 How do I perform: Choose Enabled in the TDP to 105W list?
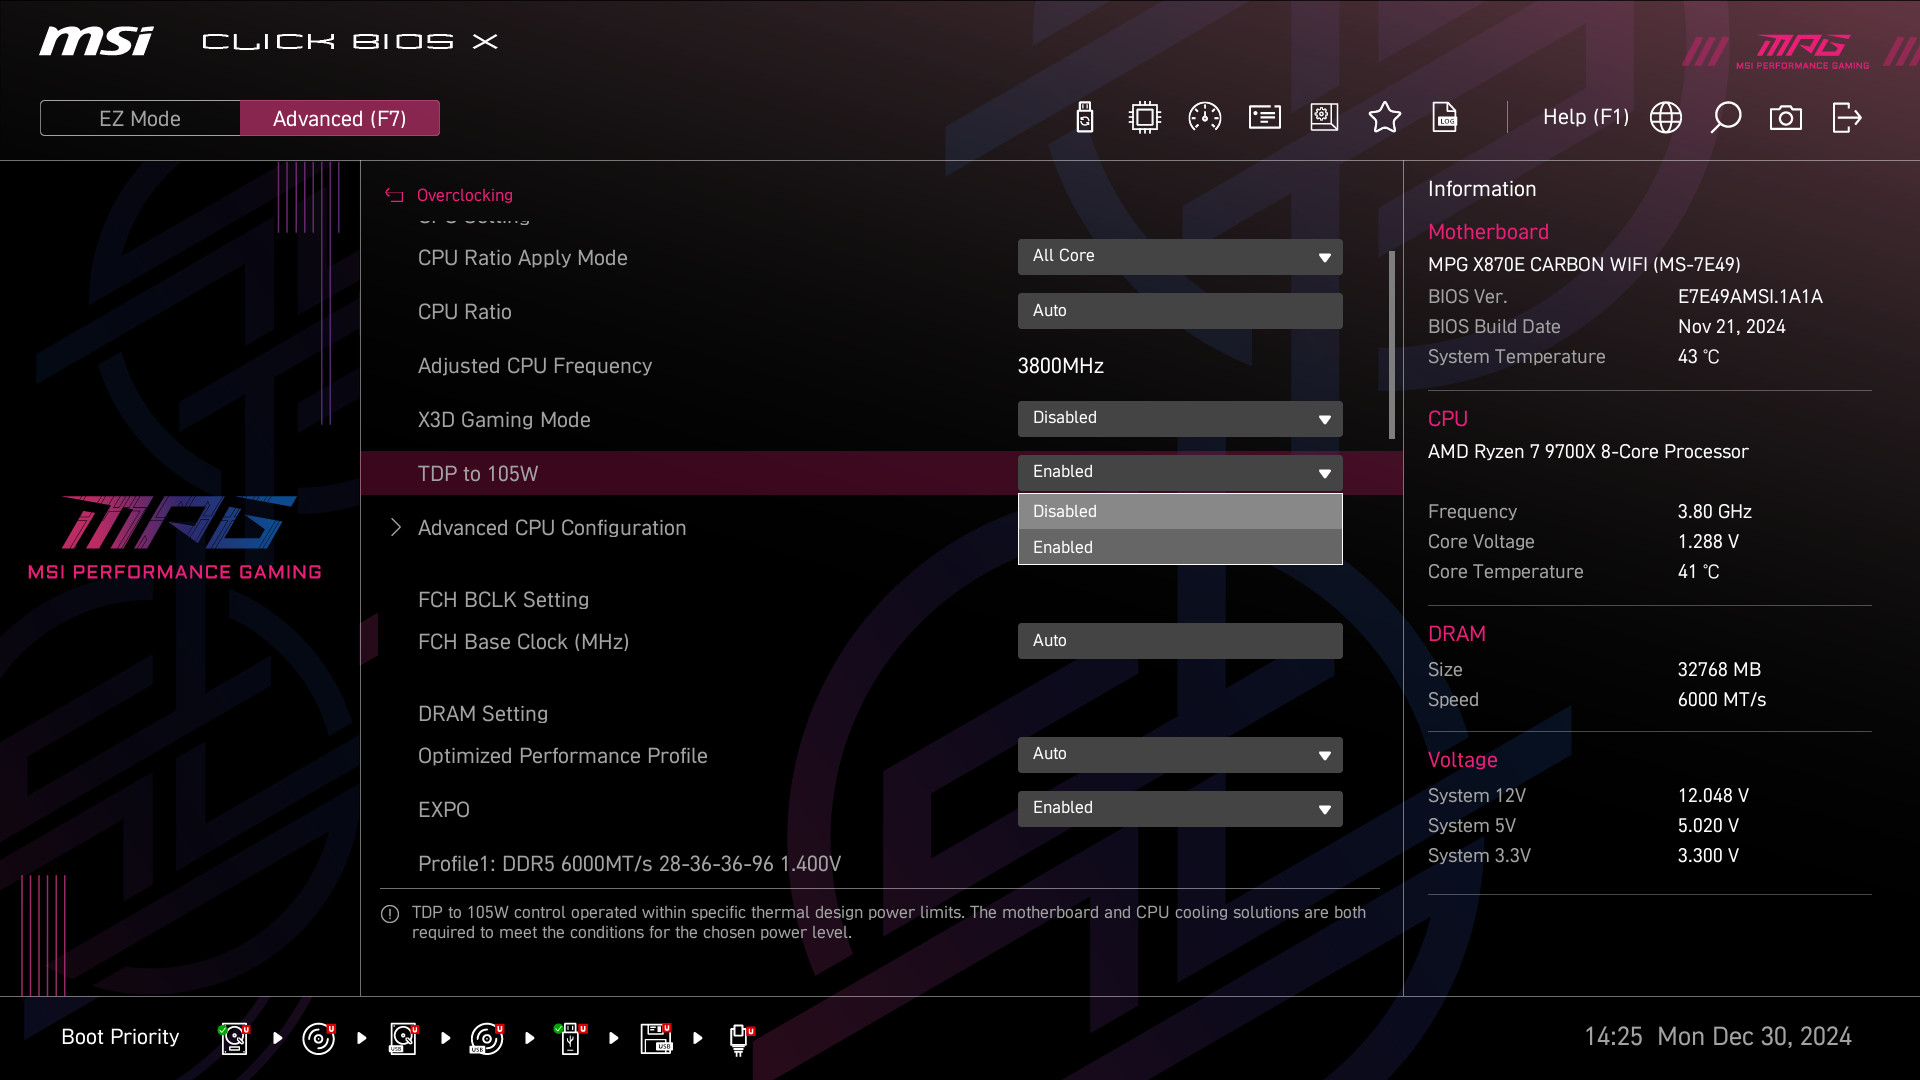coord(1180,547)
